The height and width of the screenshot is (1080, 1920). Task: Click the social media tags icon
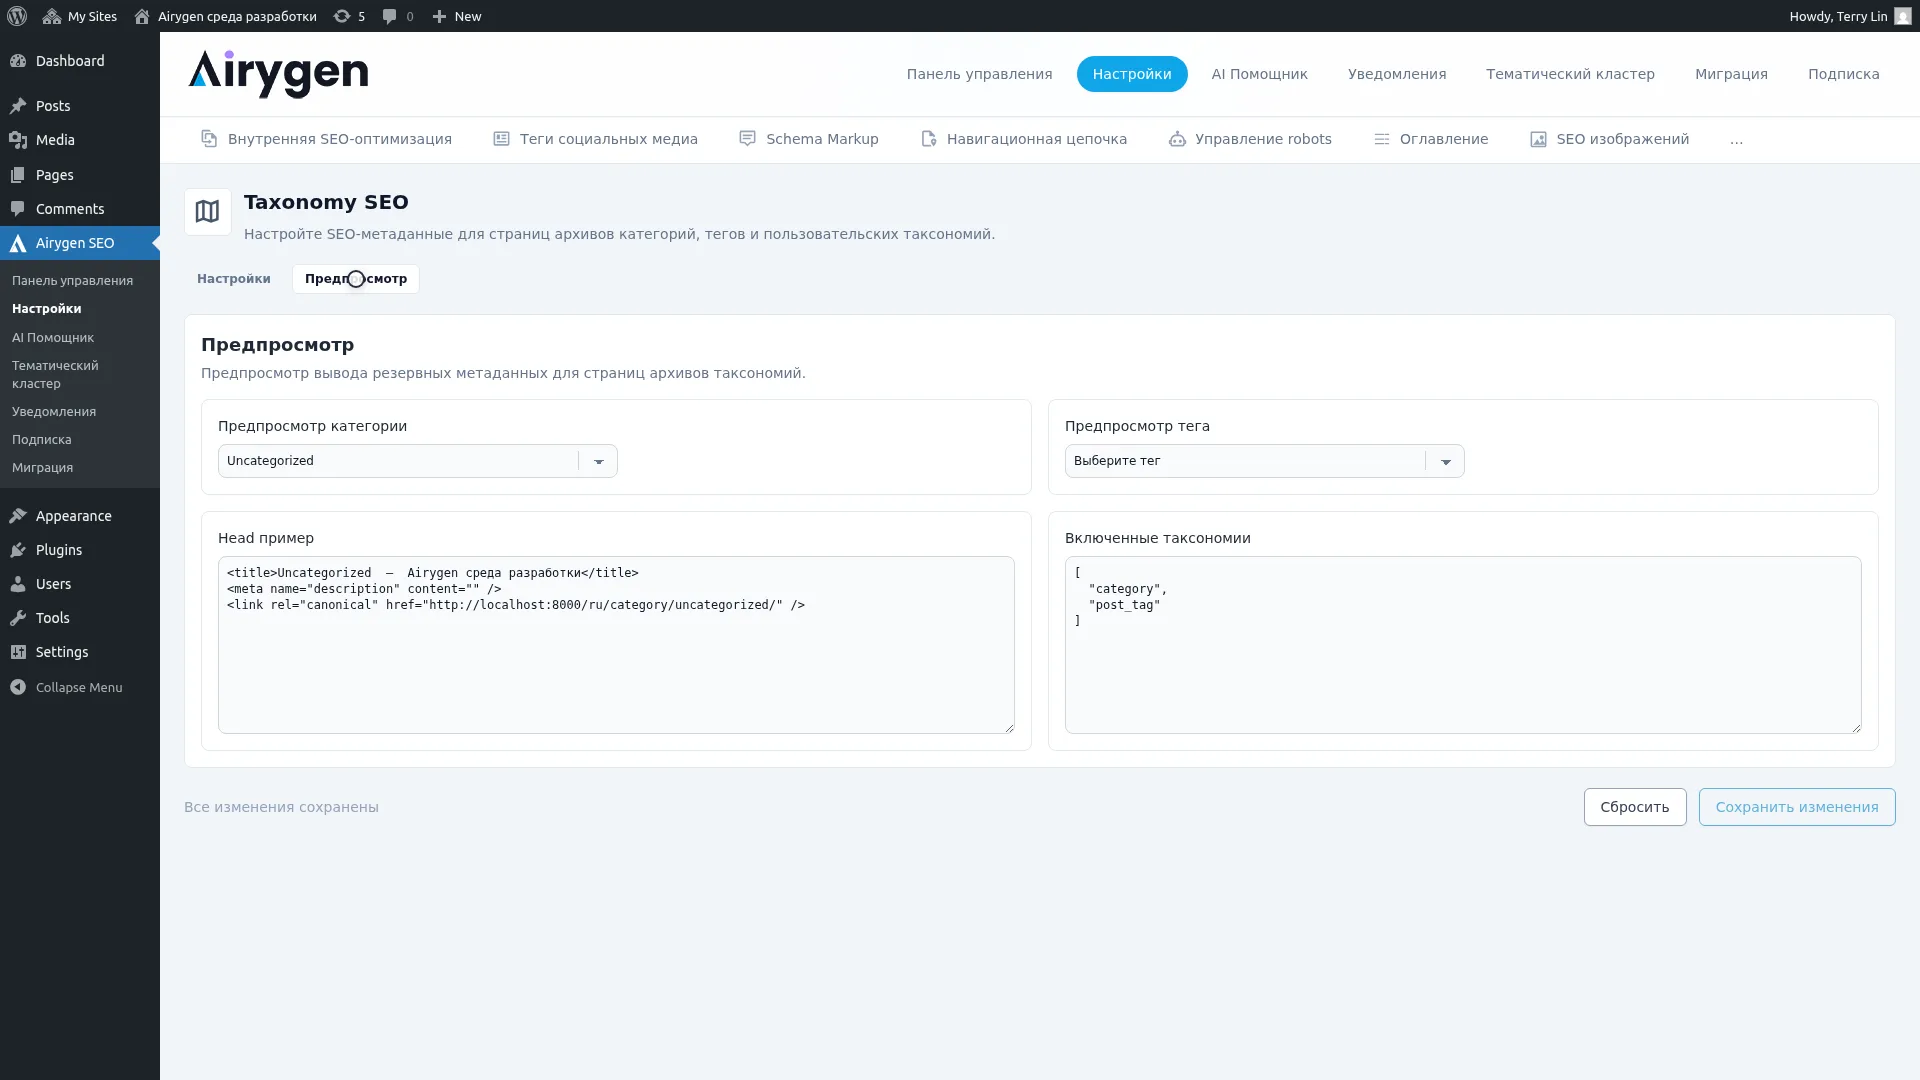(501, 139)
